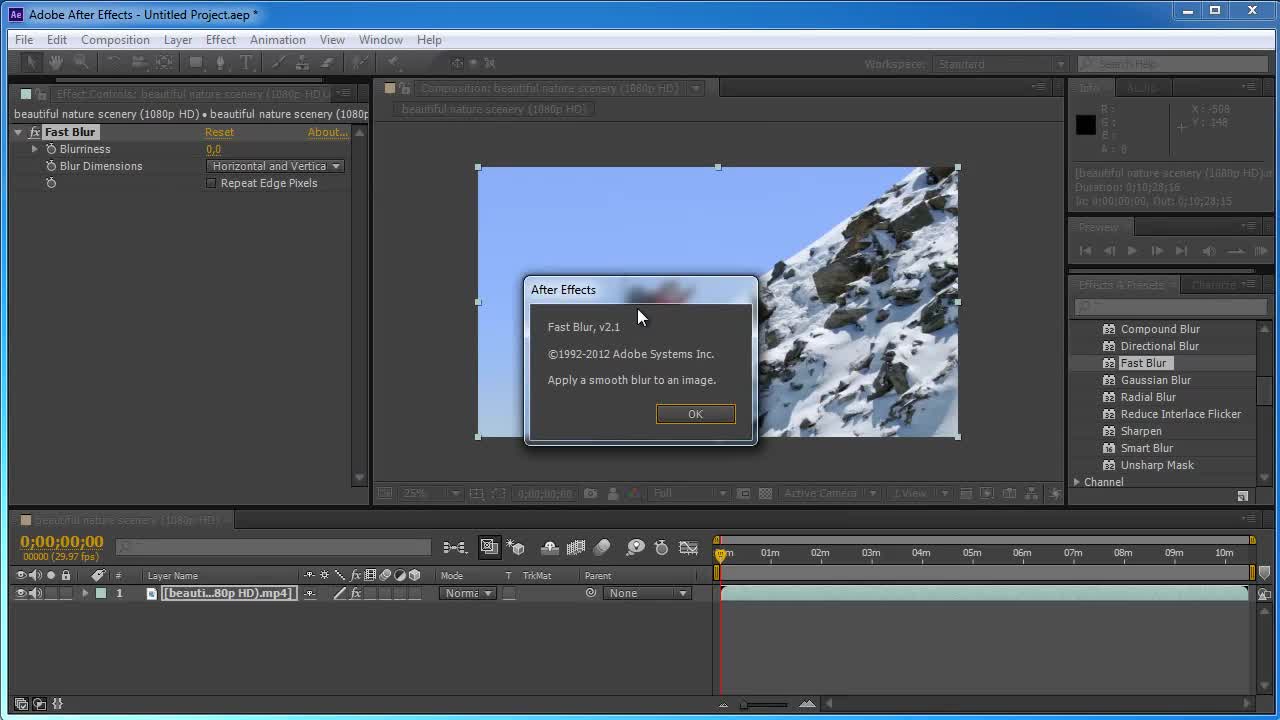
Task: Toggle solo box for layer 1
Action: coord(51,593)
